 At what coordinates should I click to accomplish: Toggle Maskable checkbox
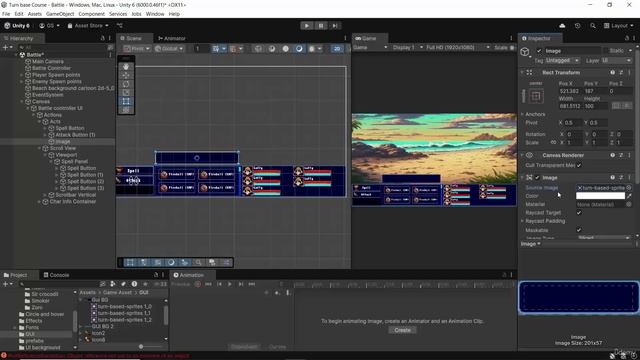[x=579, y=230]
